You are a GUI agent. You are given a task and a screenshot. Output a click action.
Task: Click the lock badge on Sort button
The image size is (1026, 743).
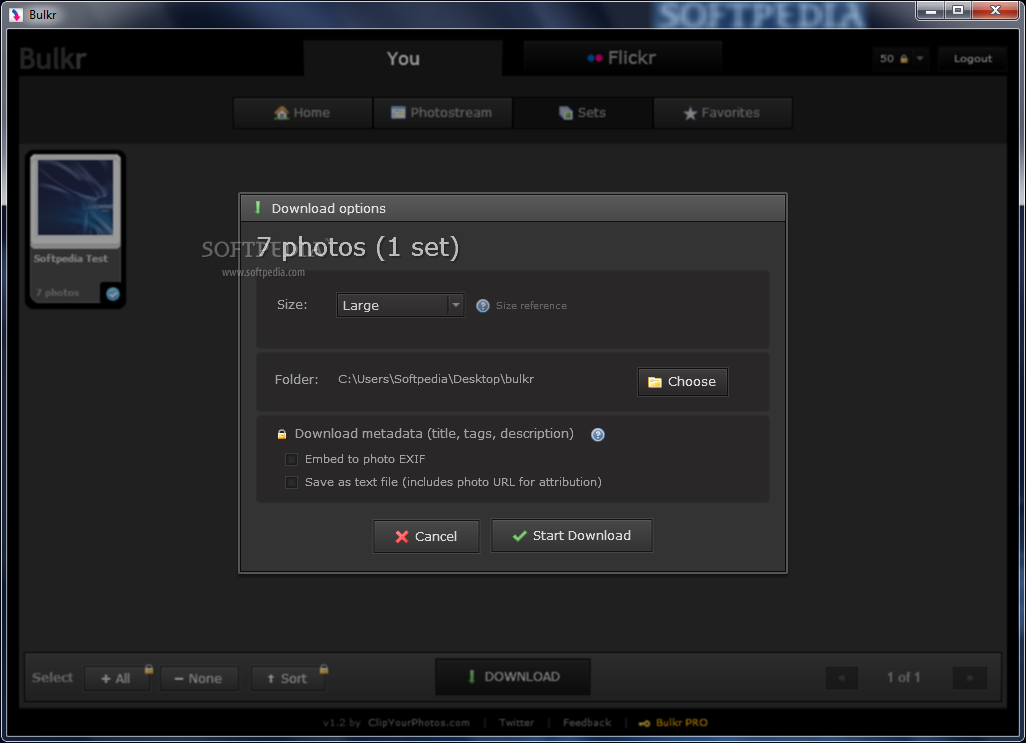[x=323, y=669]
